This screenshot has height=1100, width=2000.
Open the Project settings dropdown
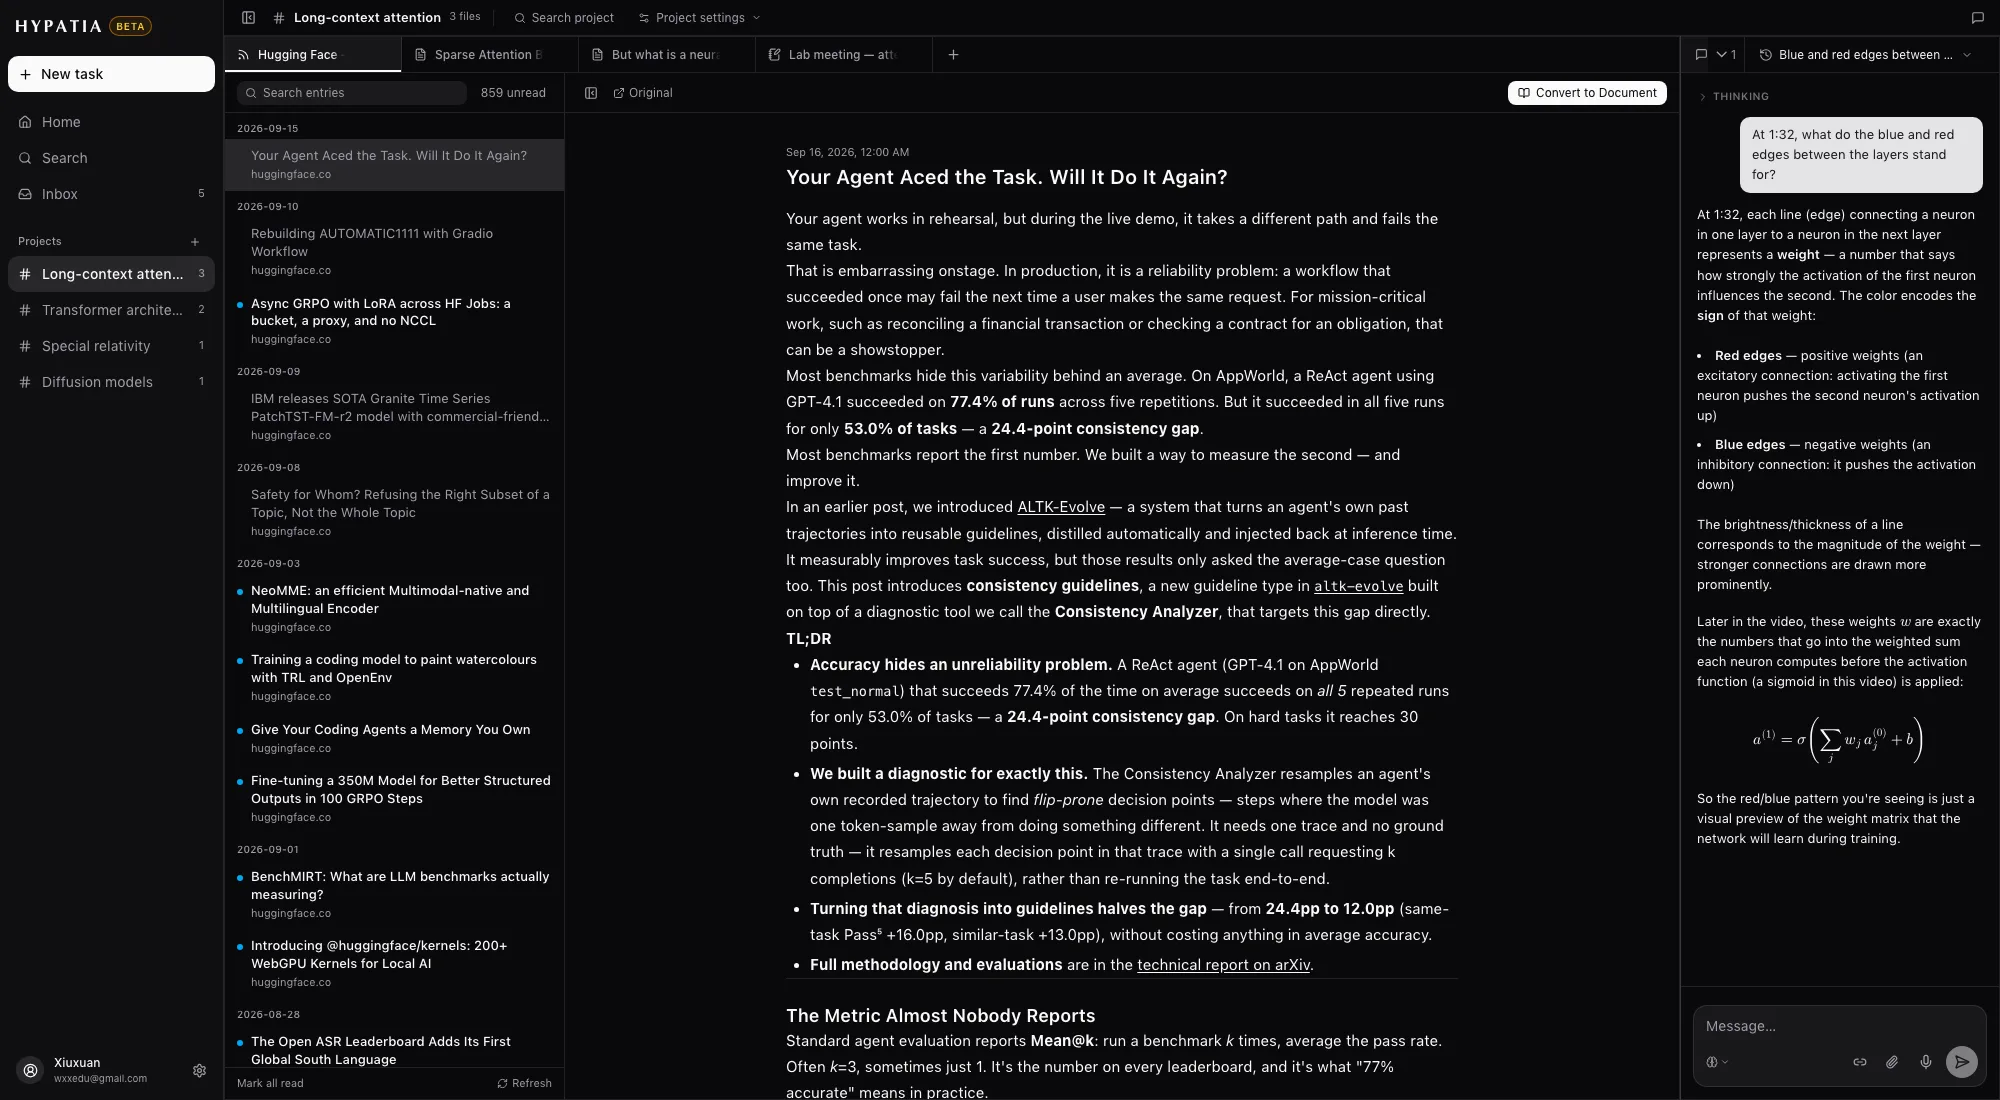pyautogui.click(x=700, y=17)
